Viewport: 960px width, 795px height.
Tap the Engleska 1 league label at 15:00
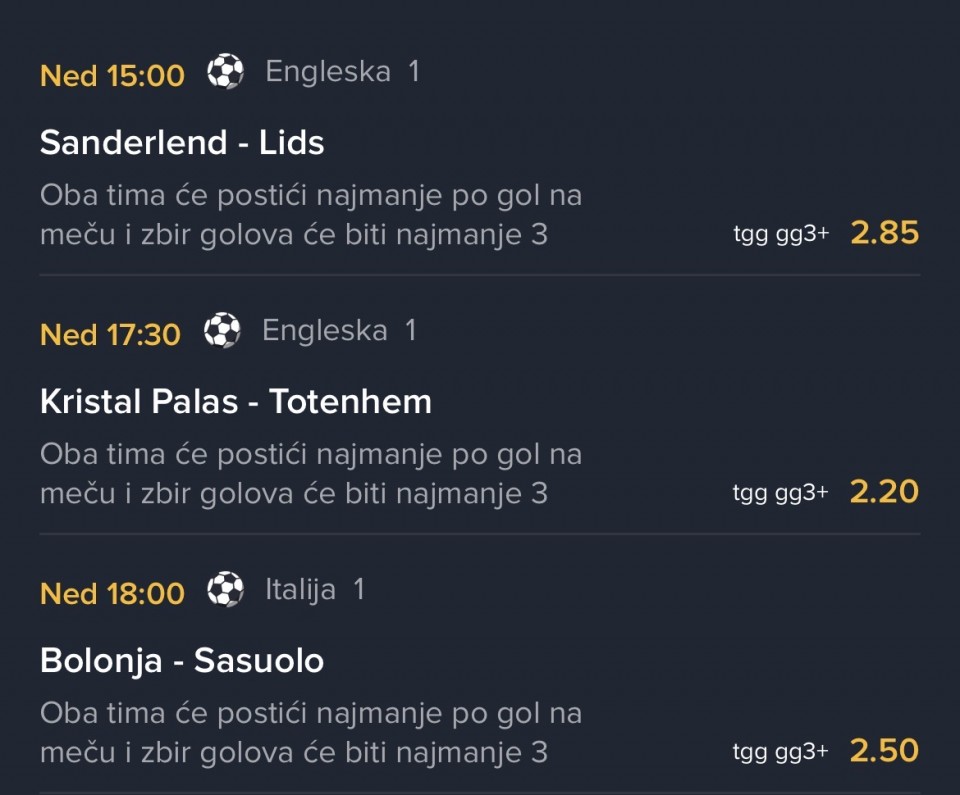click(342, 72)
